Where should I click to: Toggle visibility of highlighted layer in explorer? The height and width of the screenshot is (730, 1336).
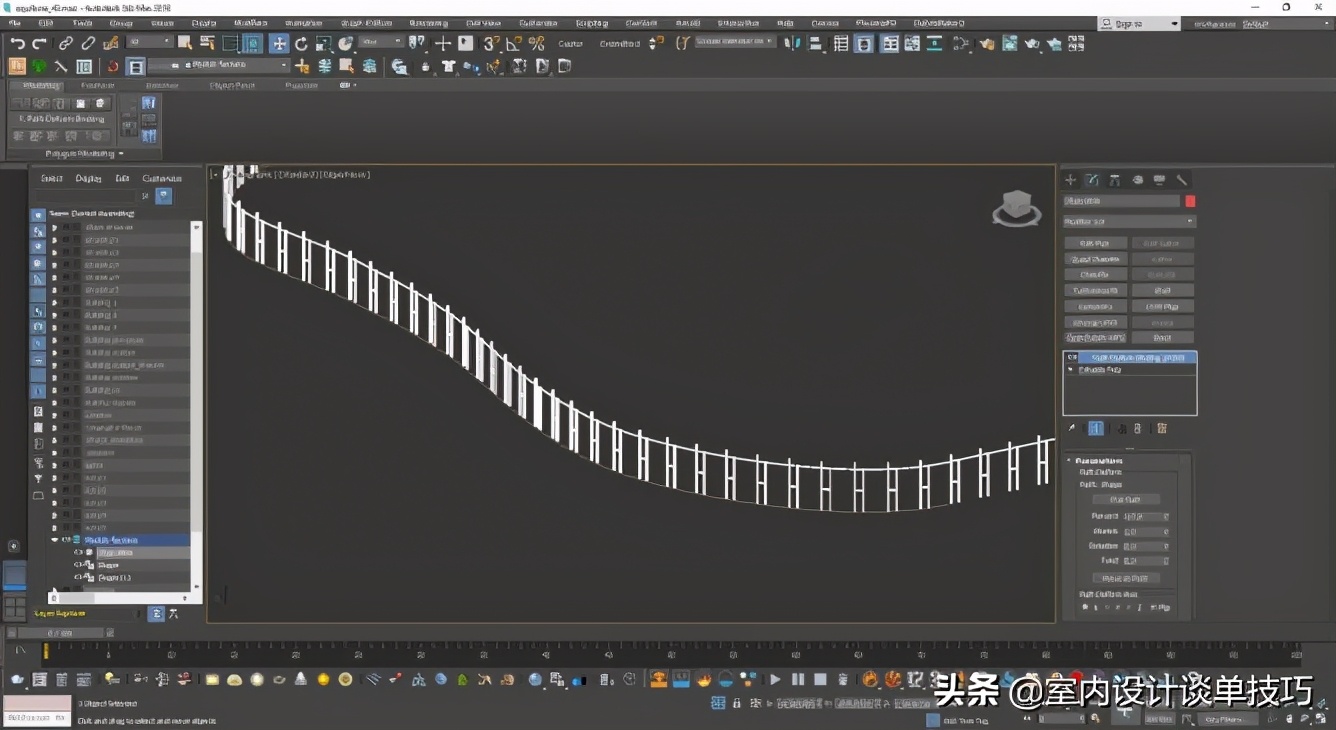pyautogui.click(x=66, y=540)
